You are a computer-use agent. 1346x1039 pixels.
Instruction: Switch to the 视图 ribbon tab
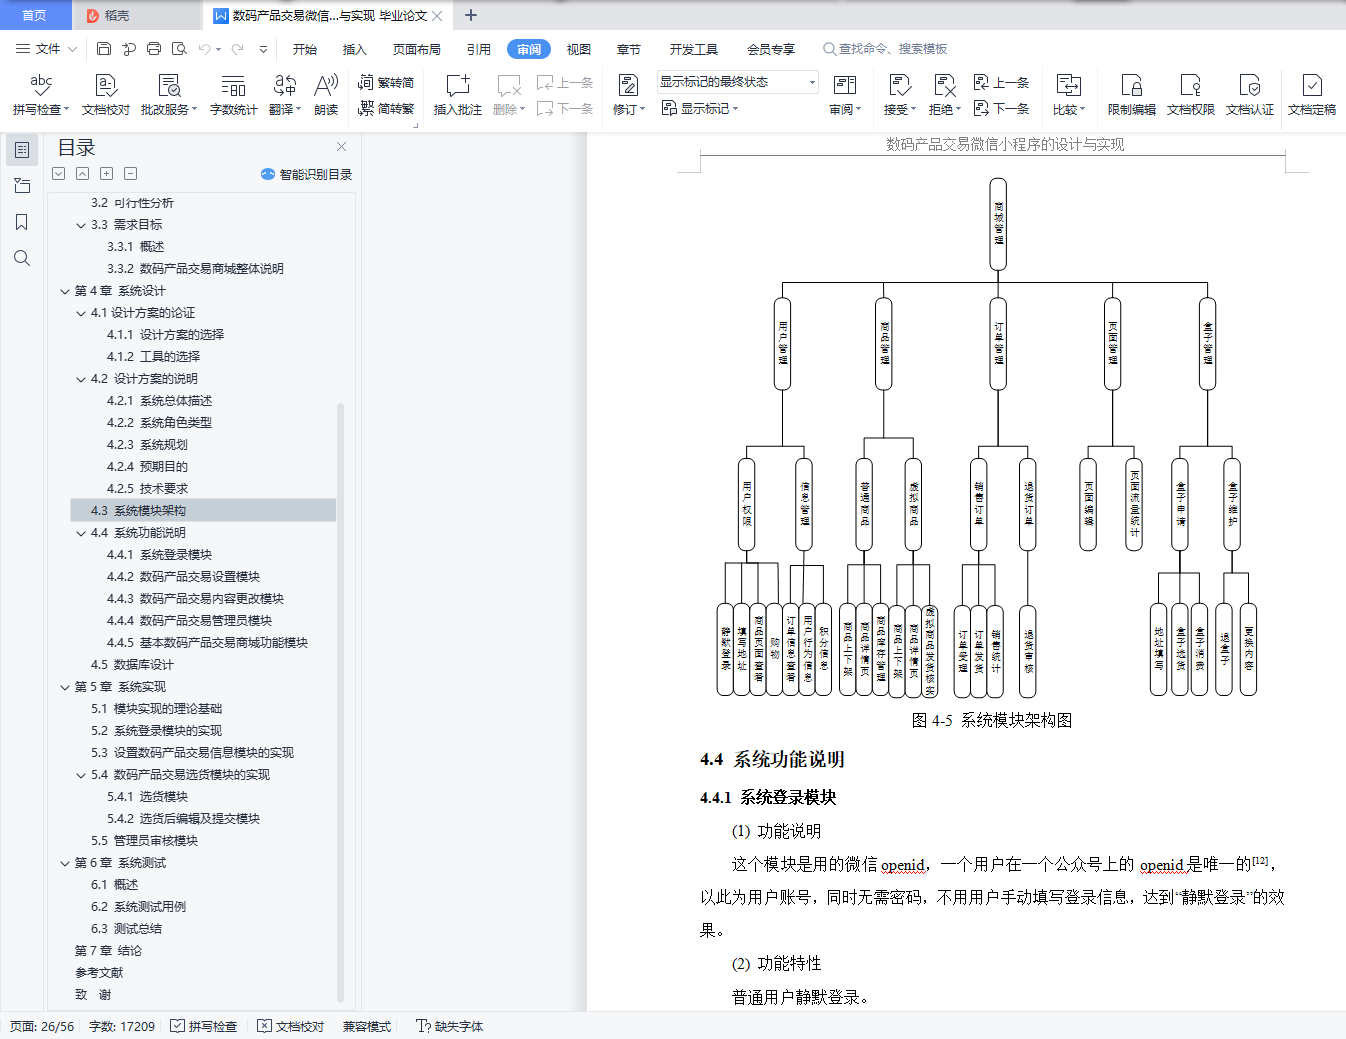click(579, 49)
